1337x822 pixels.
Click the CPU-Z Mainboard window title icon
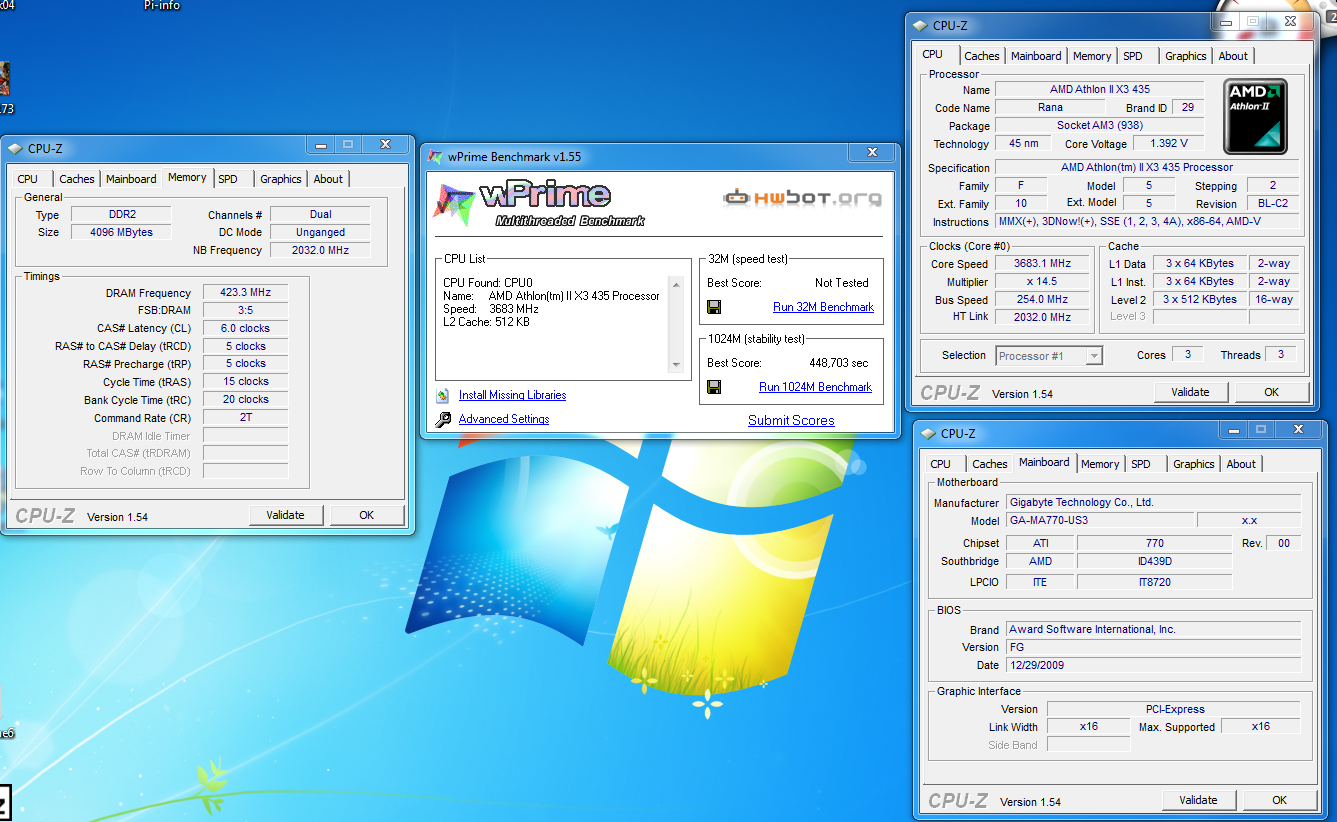(928, 433)
